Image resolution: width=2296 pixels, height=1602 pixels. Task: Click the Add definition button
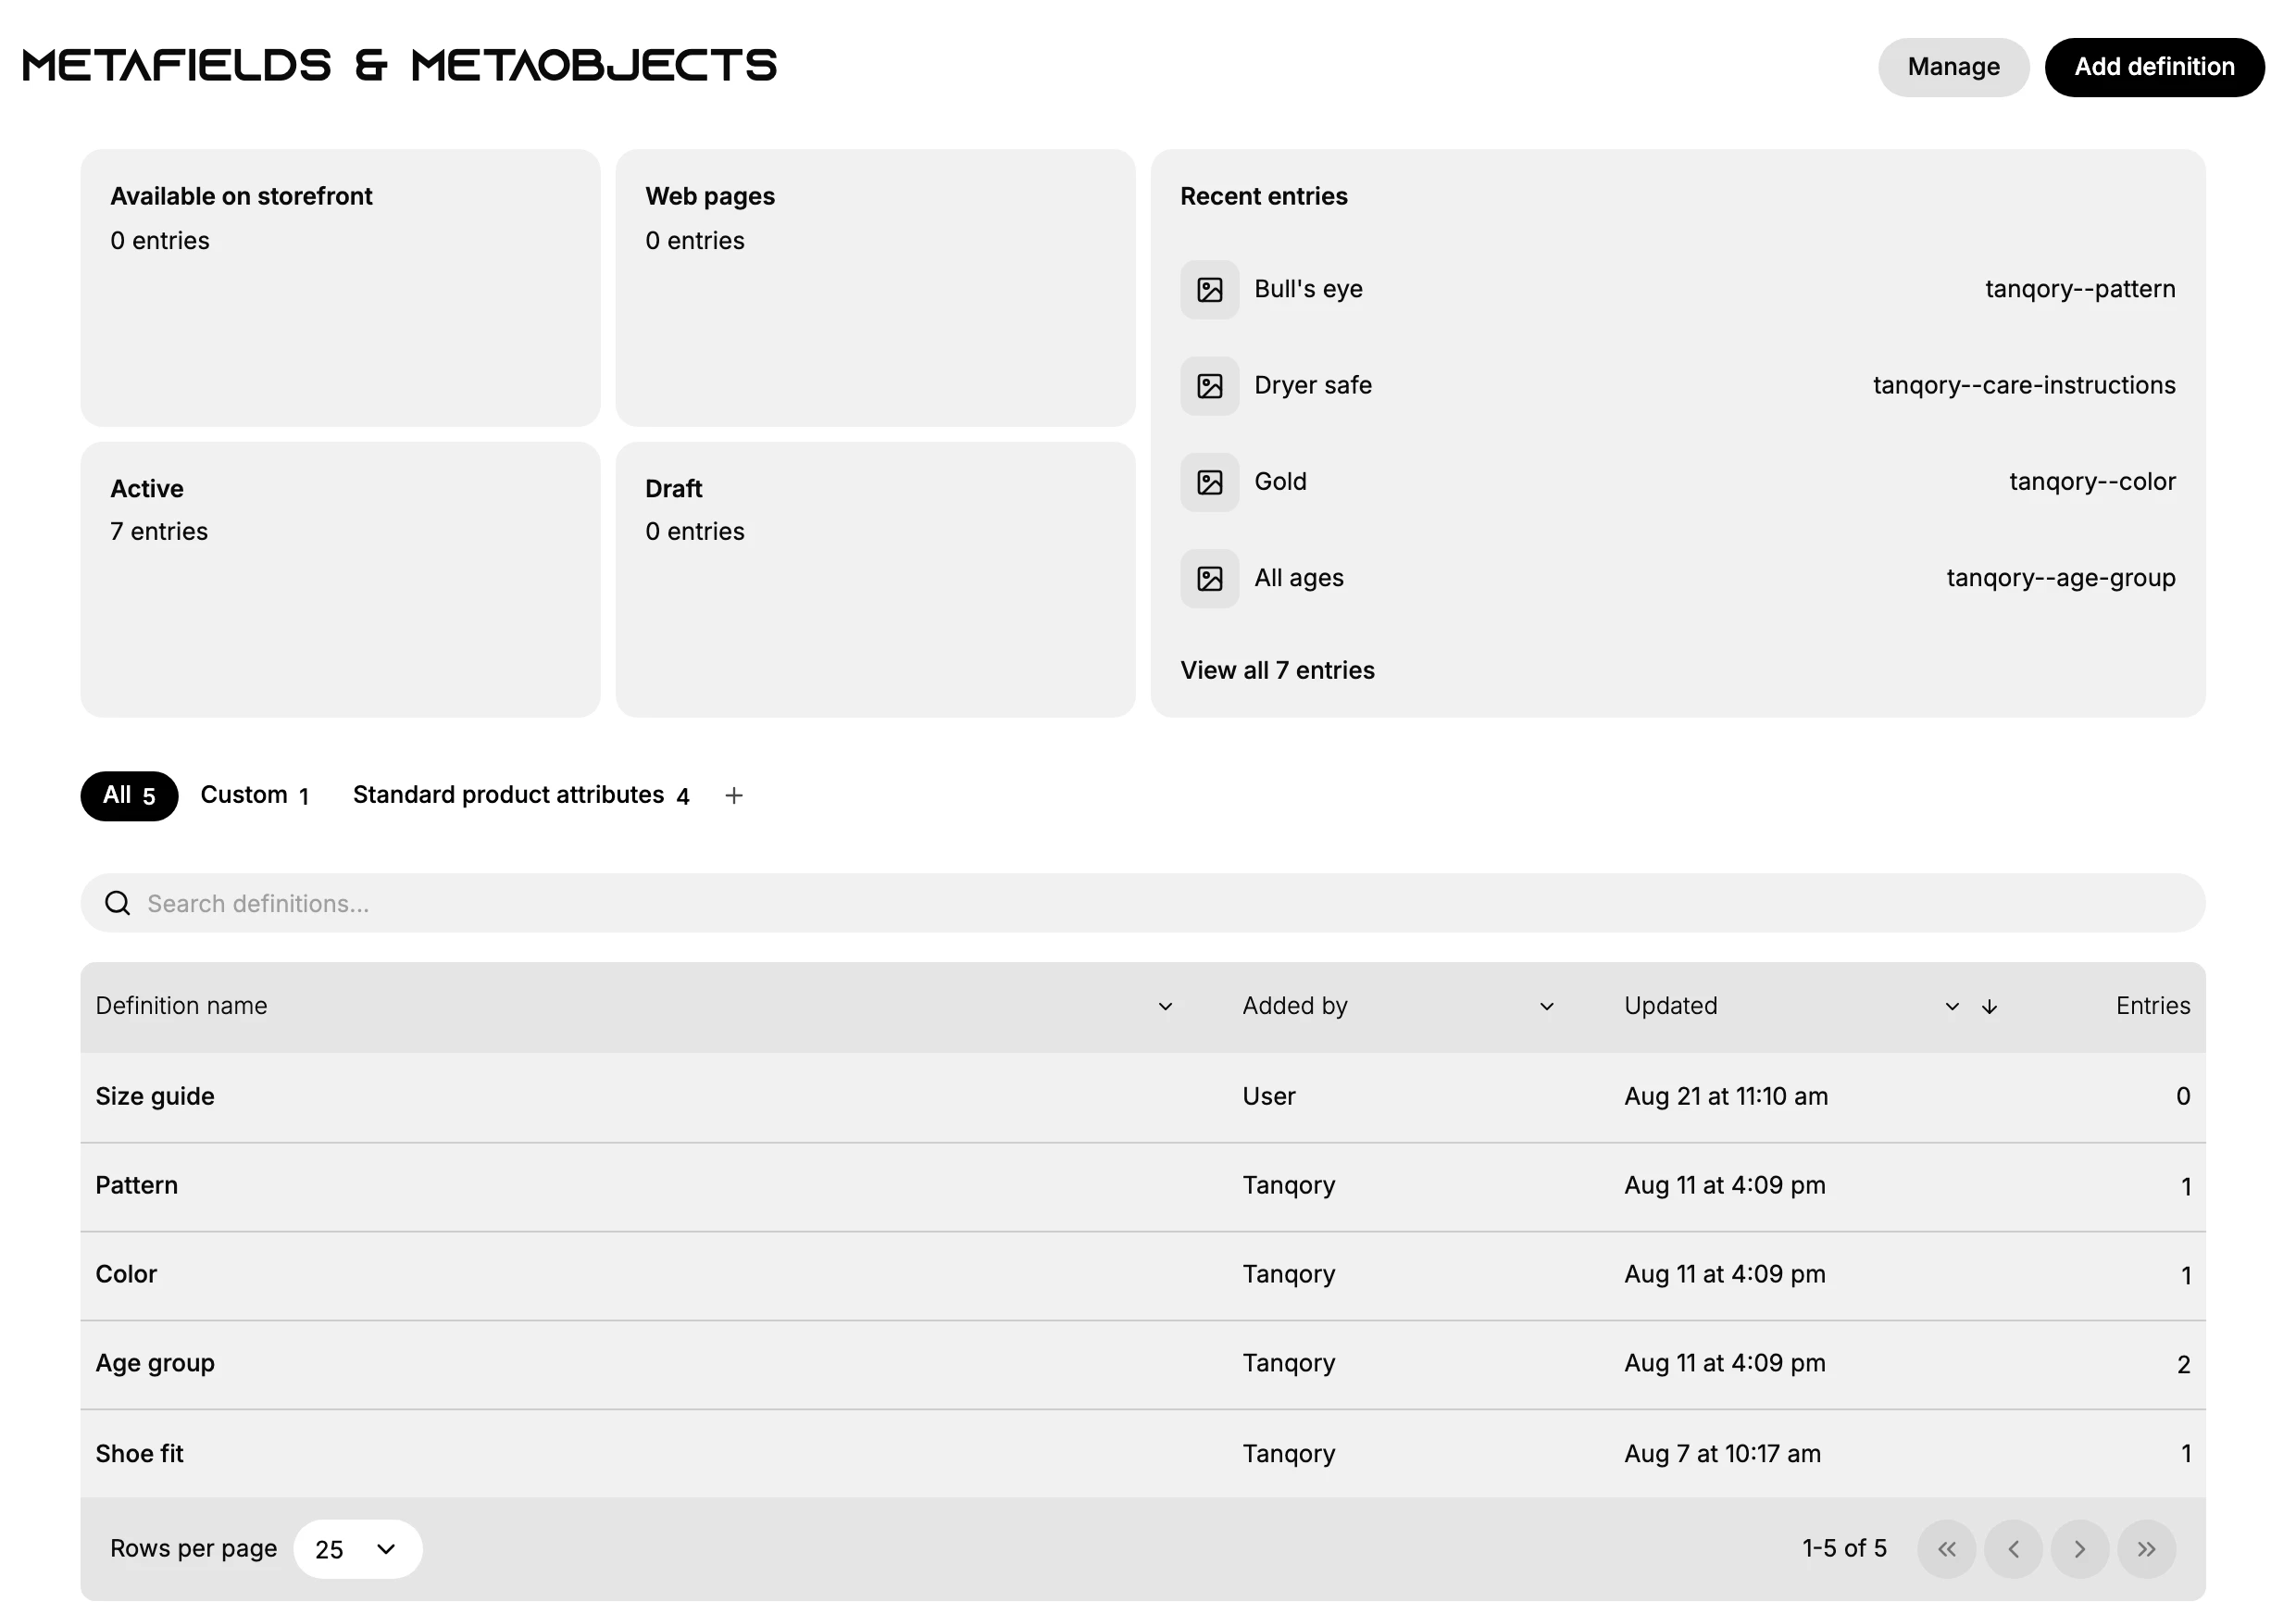(x=2153, y=67)
